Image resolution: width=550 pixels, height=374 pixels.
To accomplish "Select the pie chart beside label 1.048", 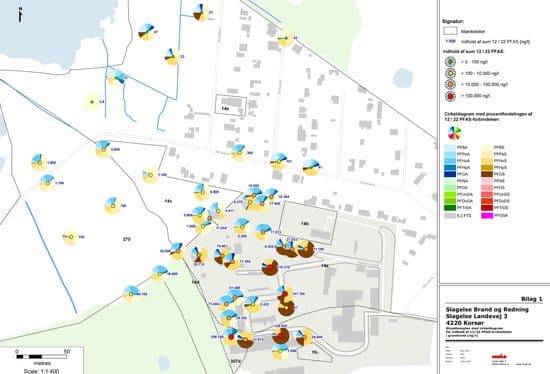I will [280, 351].
